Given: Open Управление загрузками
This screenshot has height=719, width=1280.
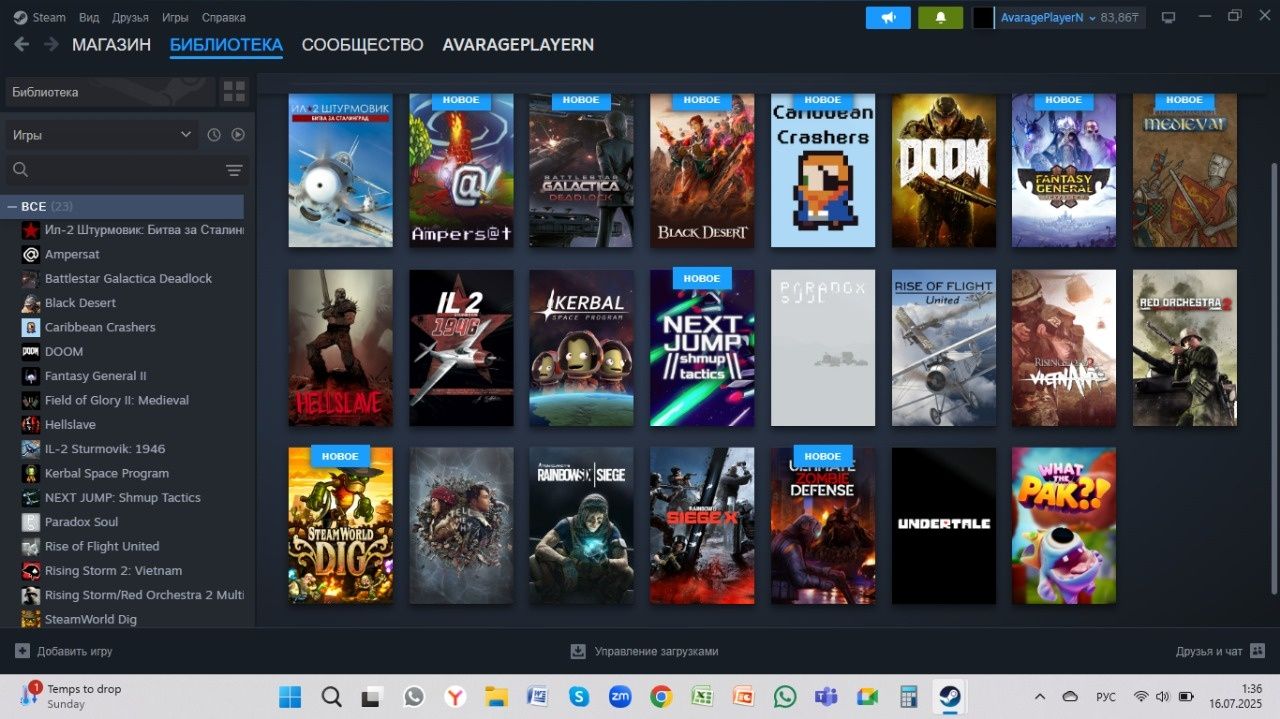Looking at the screenshot, I should tap(644, 651).
